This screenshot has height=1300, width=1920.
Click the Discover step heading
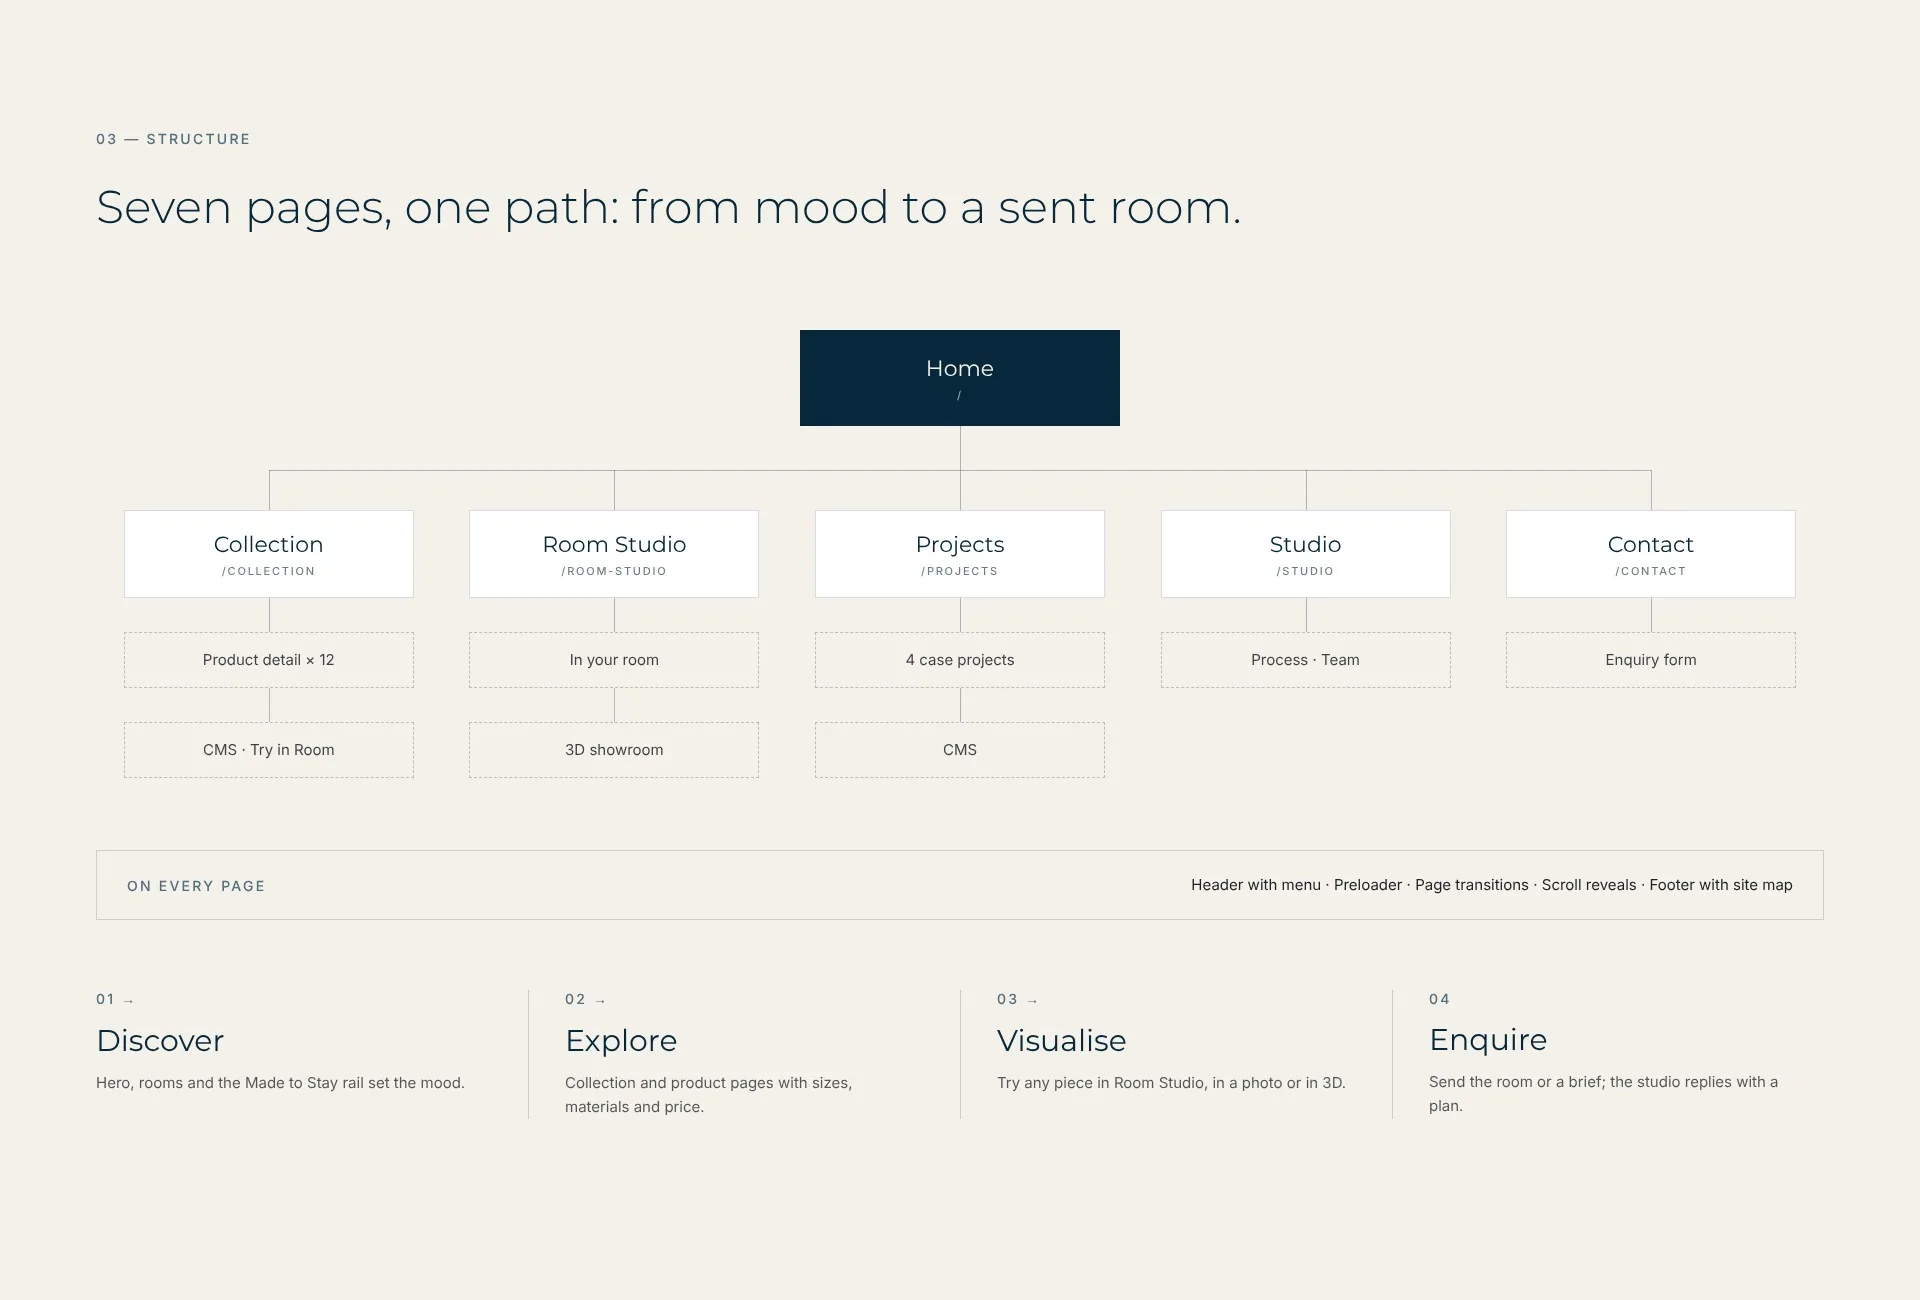[160, 1041]
